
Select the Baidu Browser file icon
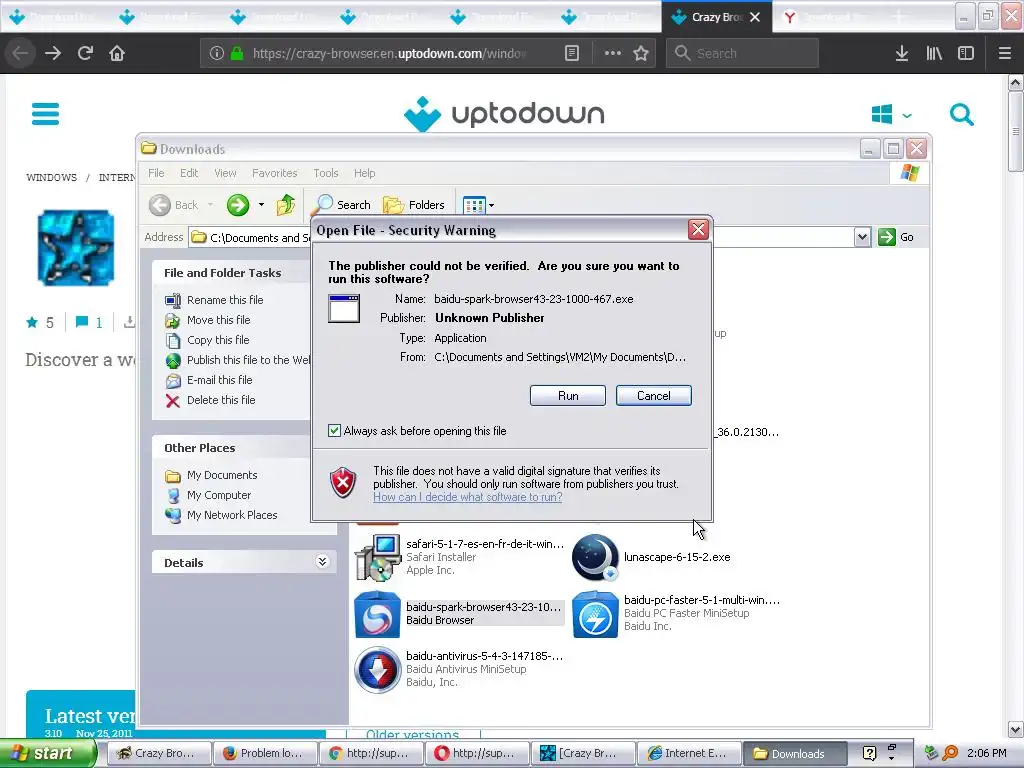377,614
